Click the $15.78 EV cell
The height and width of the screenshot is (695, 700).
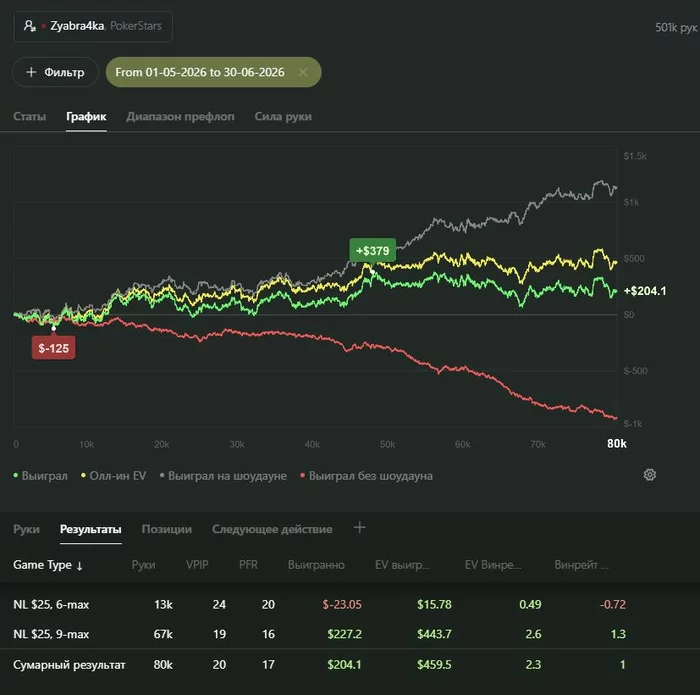pyautogui.click(x=434, y=604)
